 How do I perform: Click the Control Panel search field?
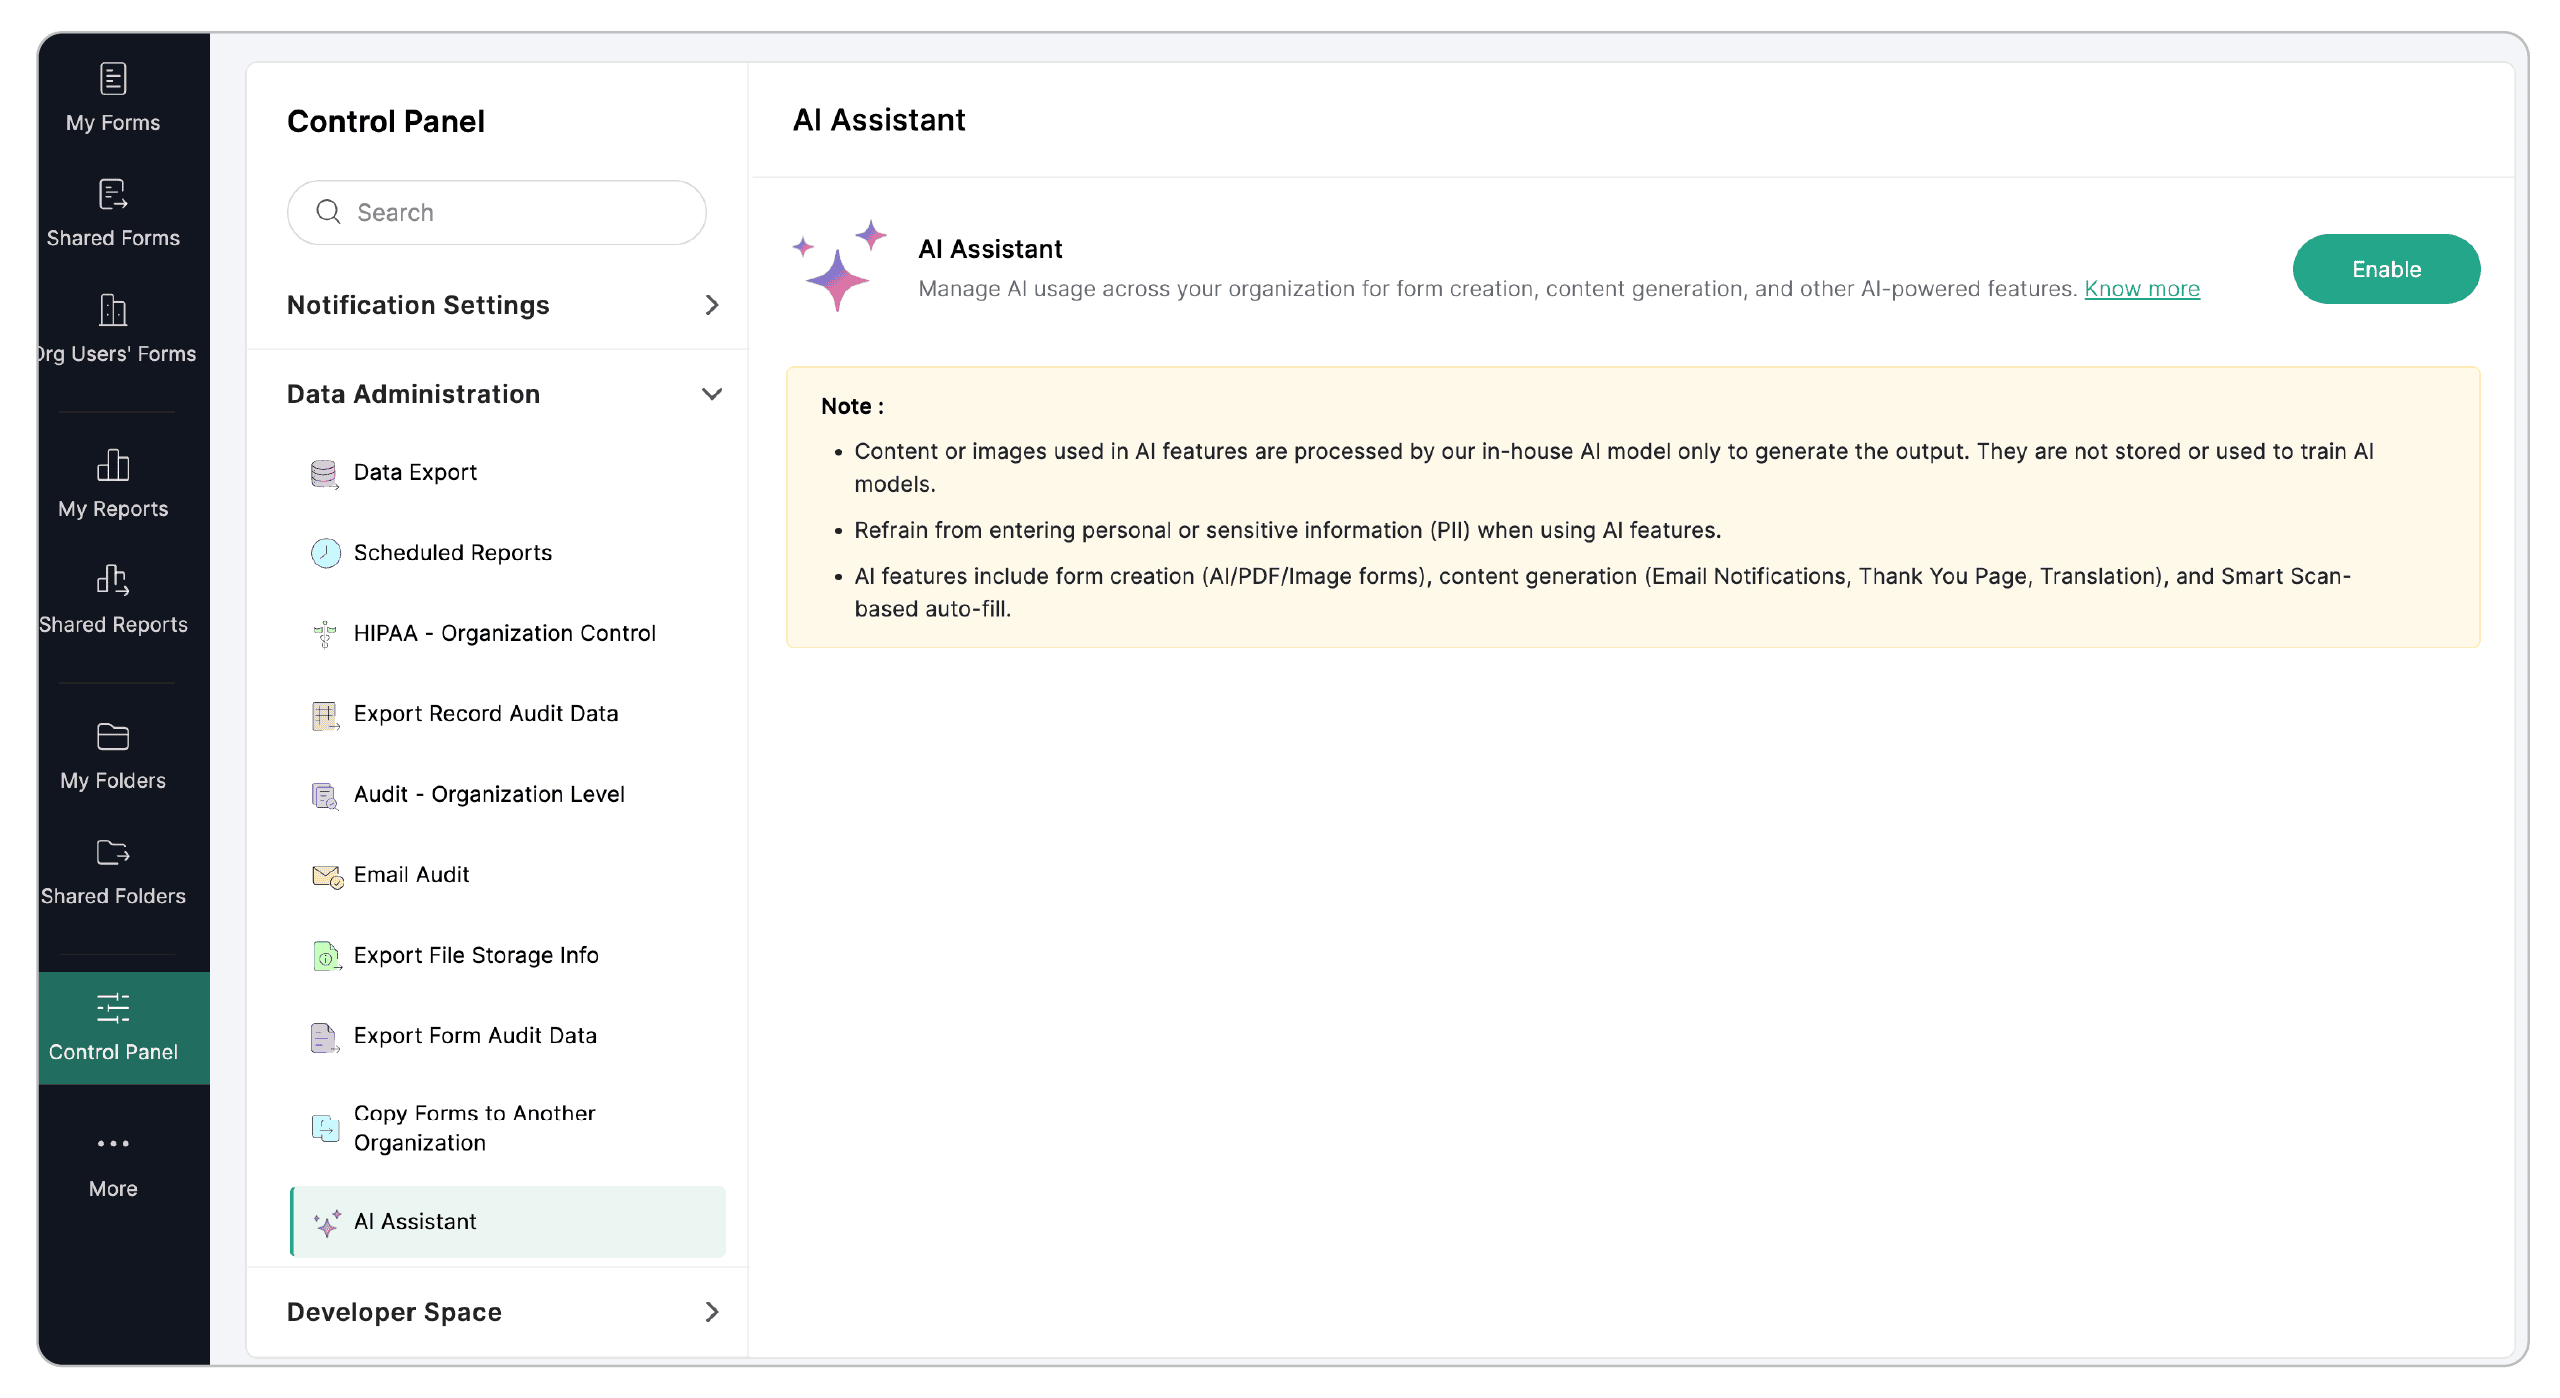click(497, 212)
